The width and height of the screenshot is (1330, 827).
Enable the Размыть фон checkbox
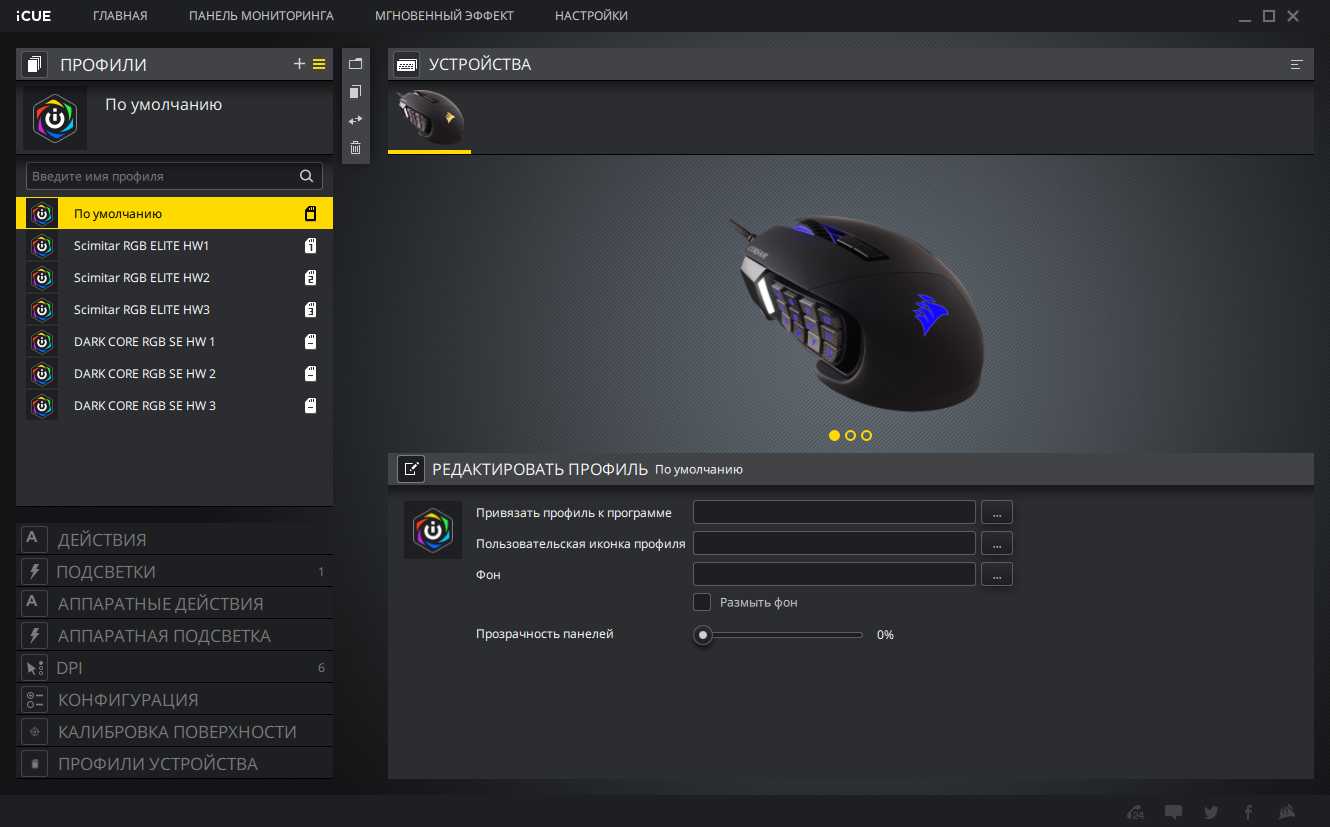[x=702, y=602]
